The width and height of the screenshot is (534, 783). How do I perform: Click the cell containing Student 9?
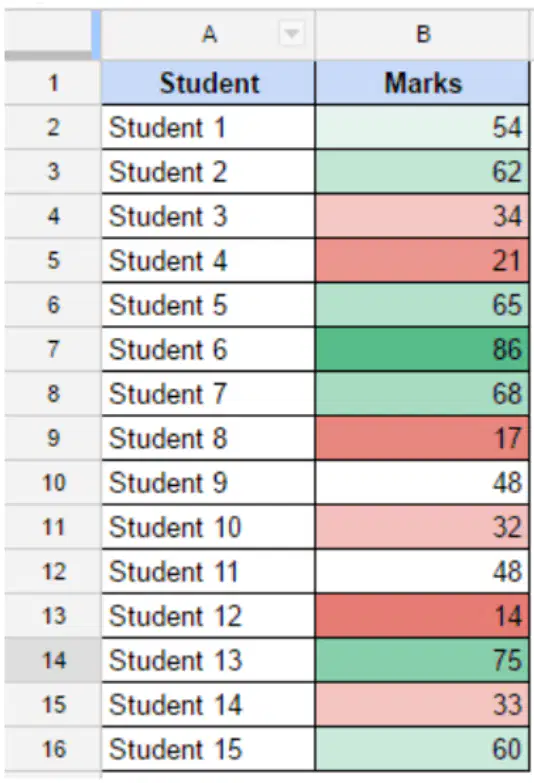[208, 482]
